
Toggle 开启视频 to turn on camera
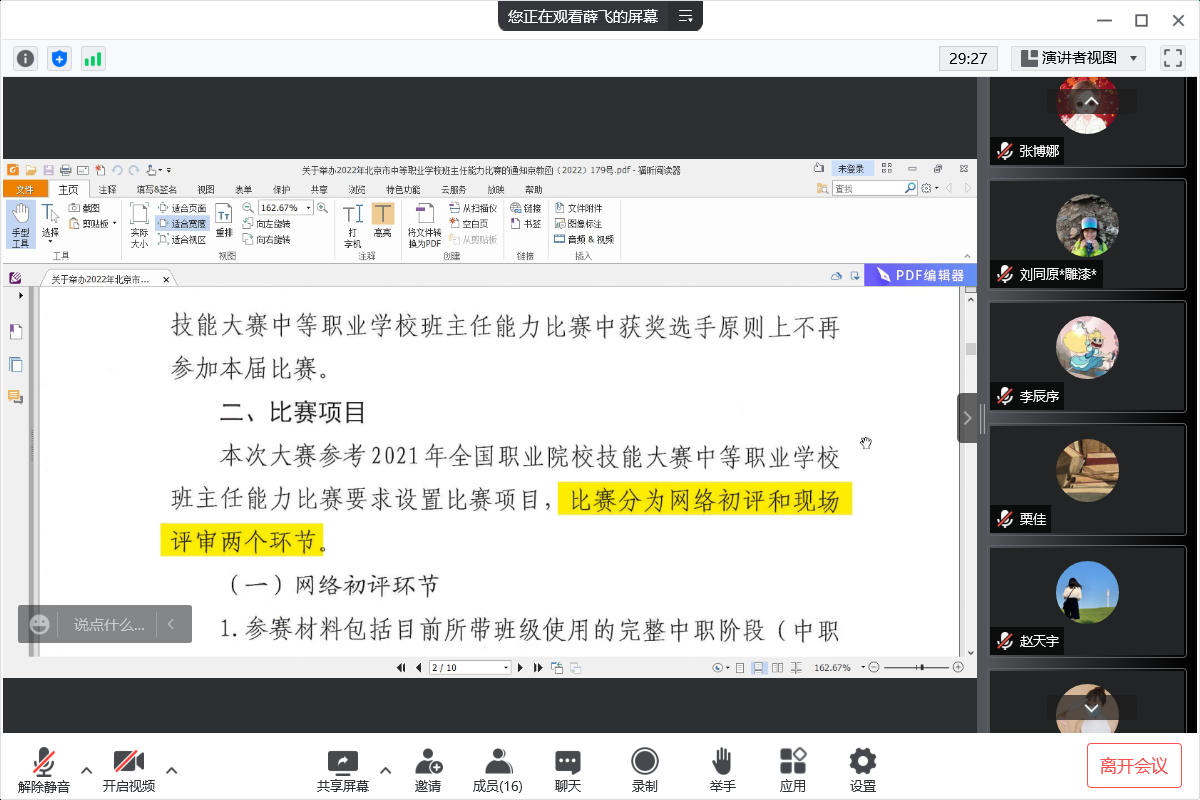(128, 770)
